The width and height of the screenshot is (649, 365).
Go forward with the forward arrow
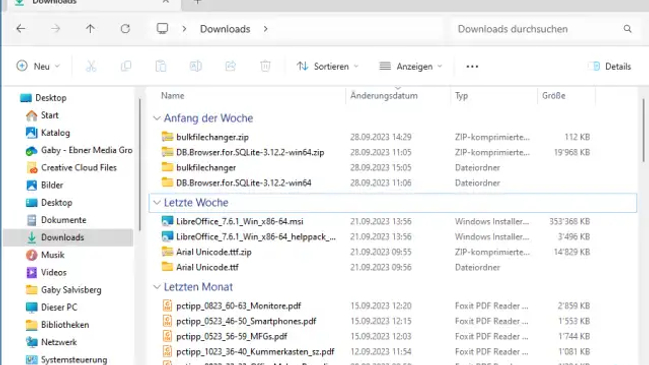pos(55,29)
